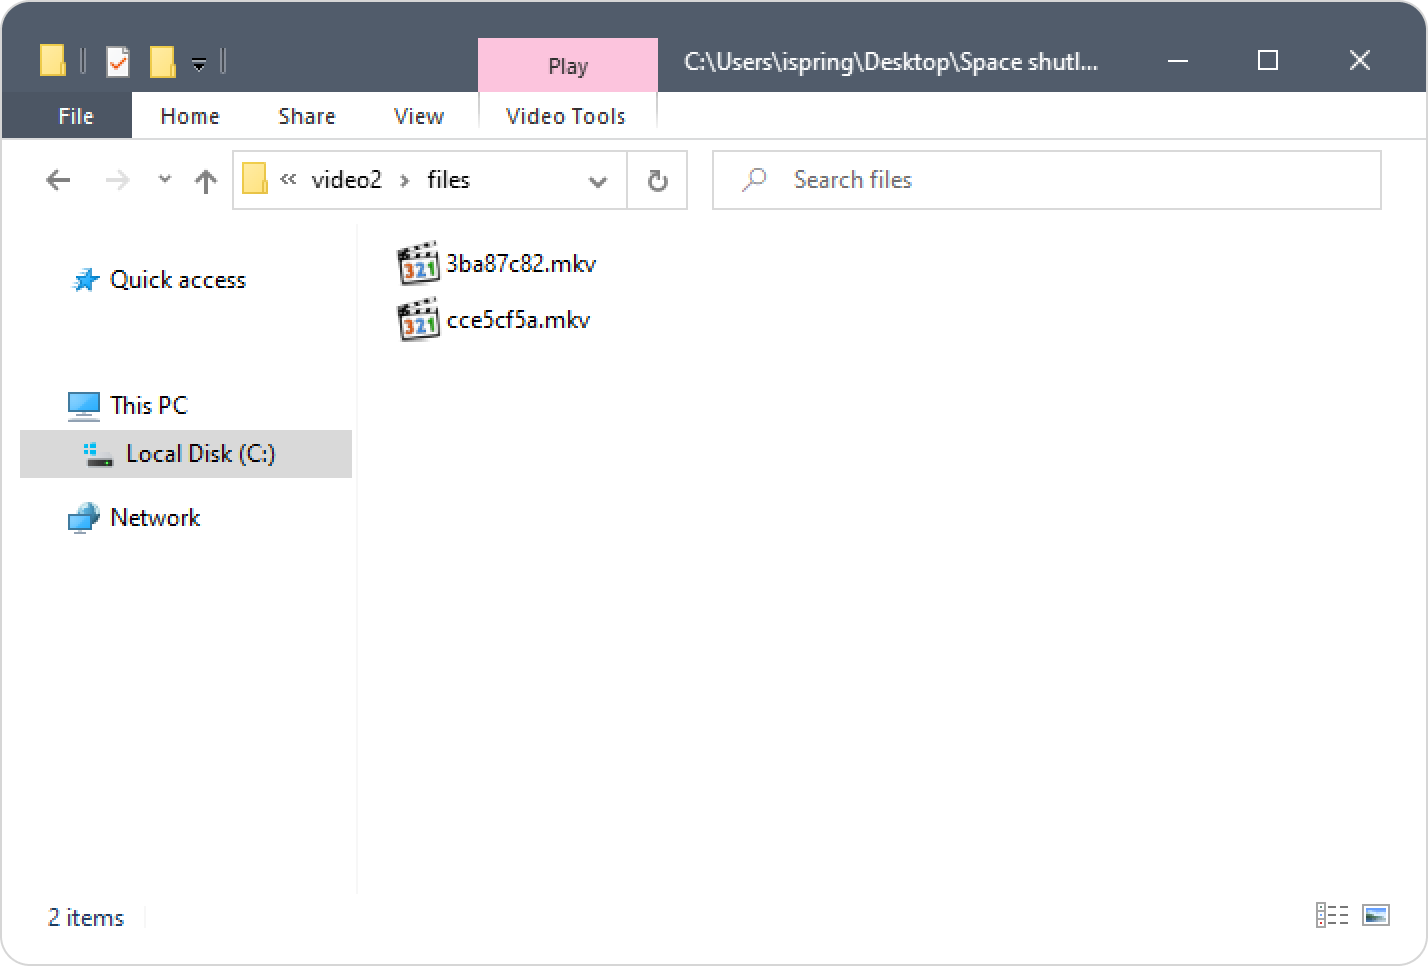Screen dimensions: 1428x966
Task: Click the New Folder icon in title bar
Action: pyautogui.click(x=162, y=62)
